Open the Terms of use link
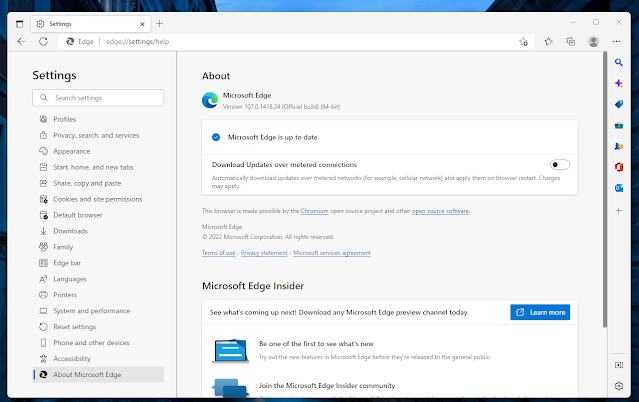This screenshot has width=639, height=402. click(x=218, y=253)
